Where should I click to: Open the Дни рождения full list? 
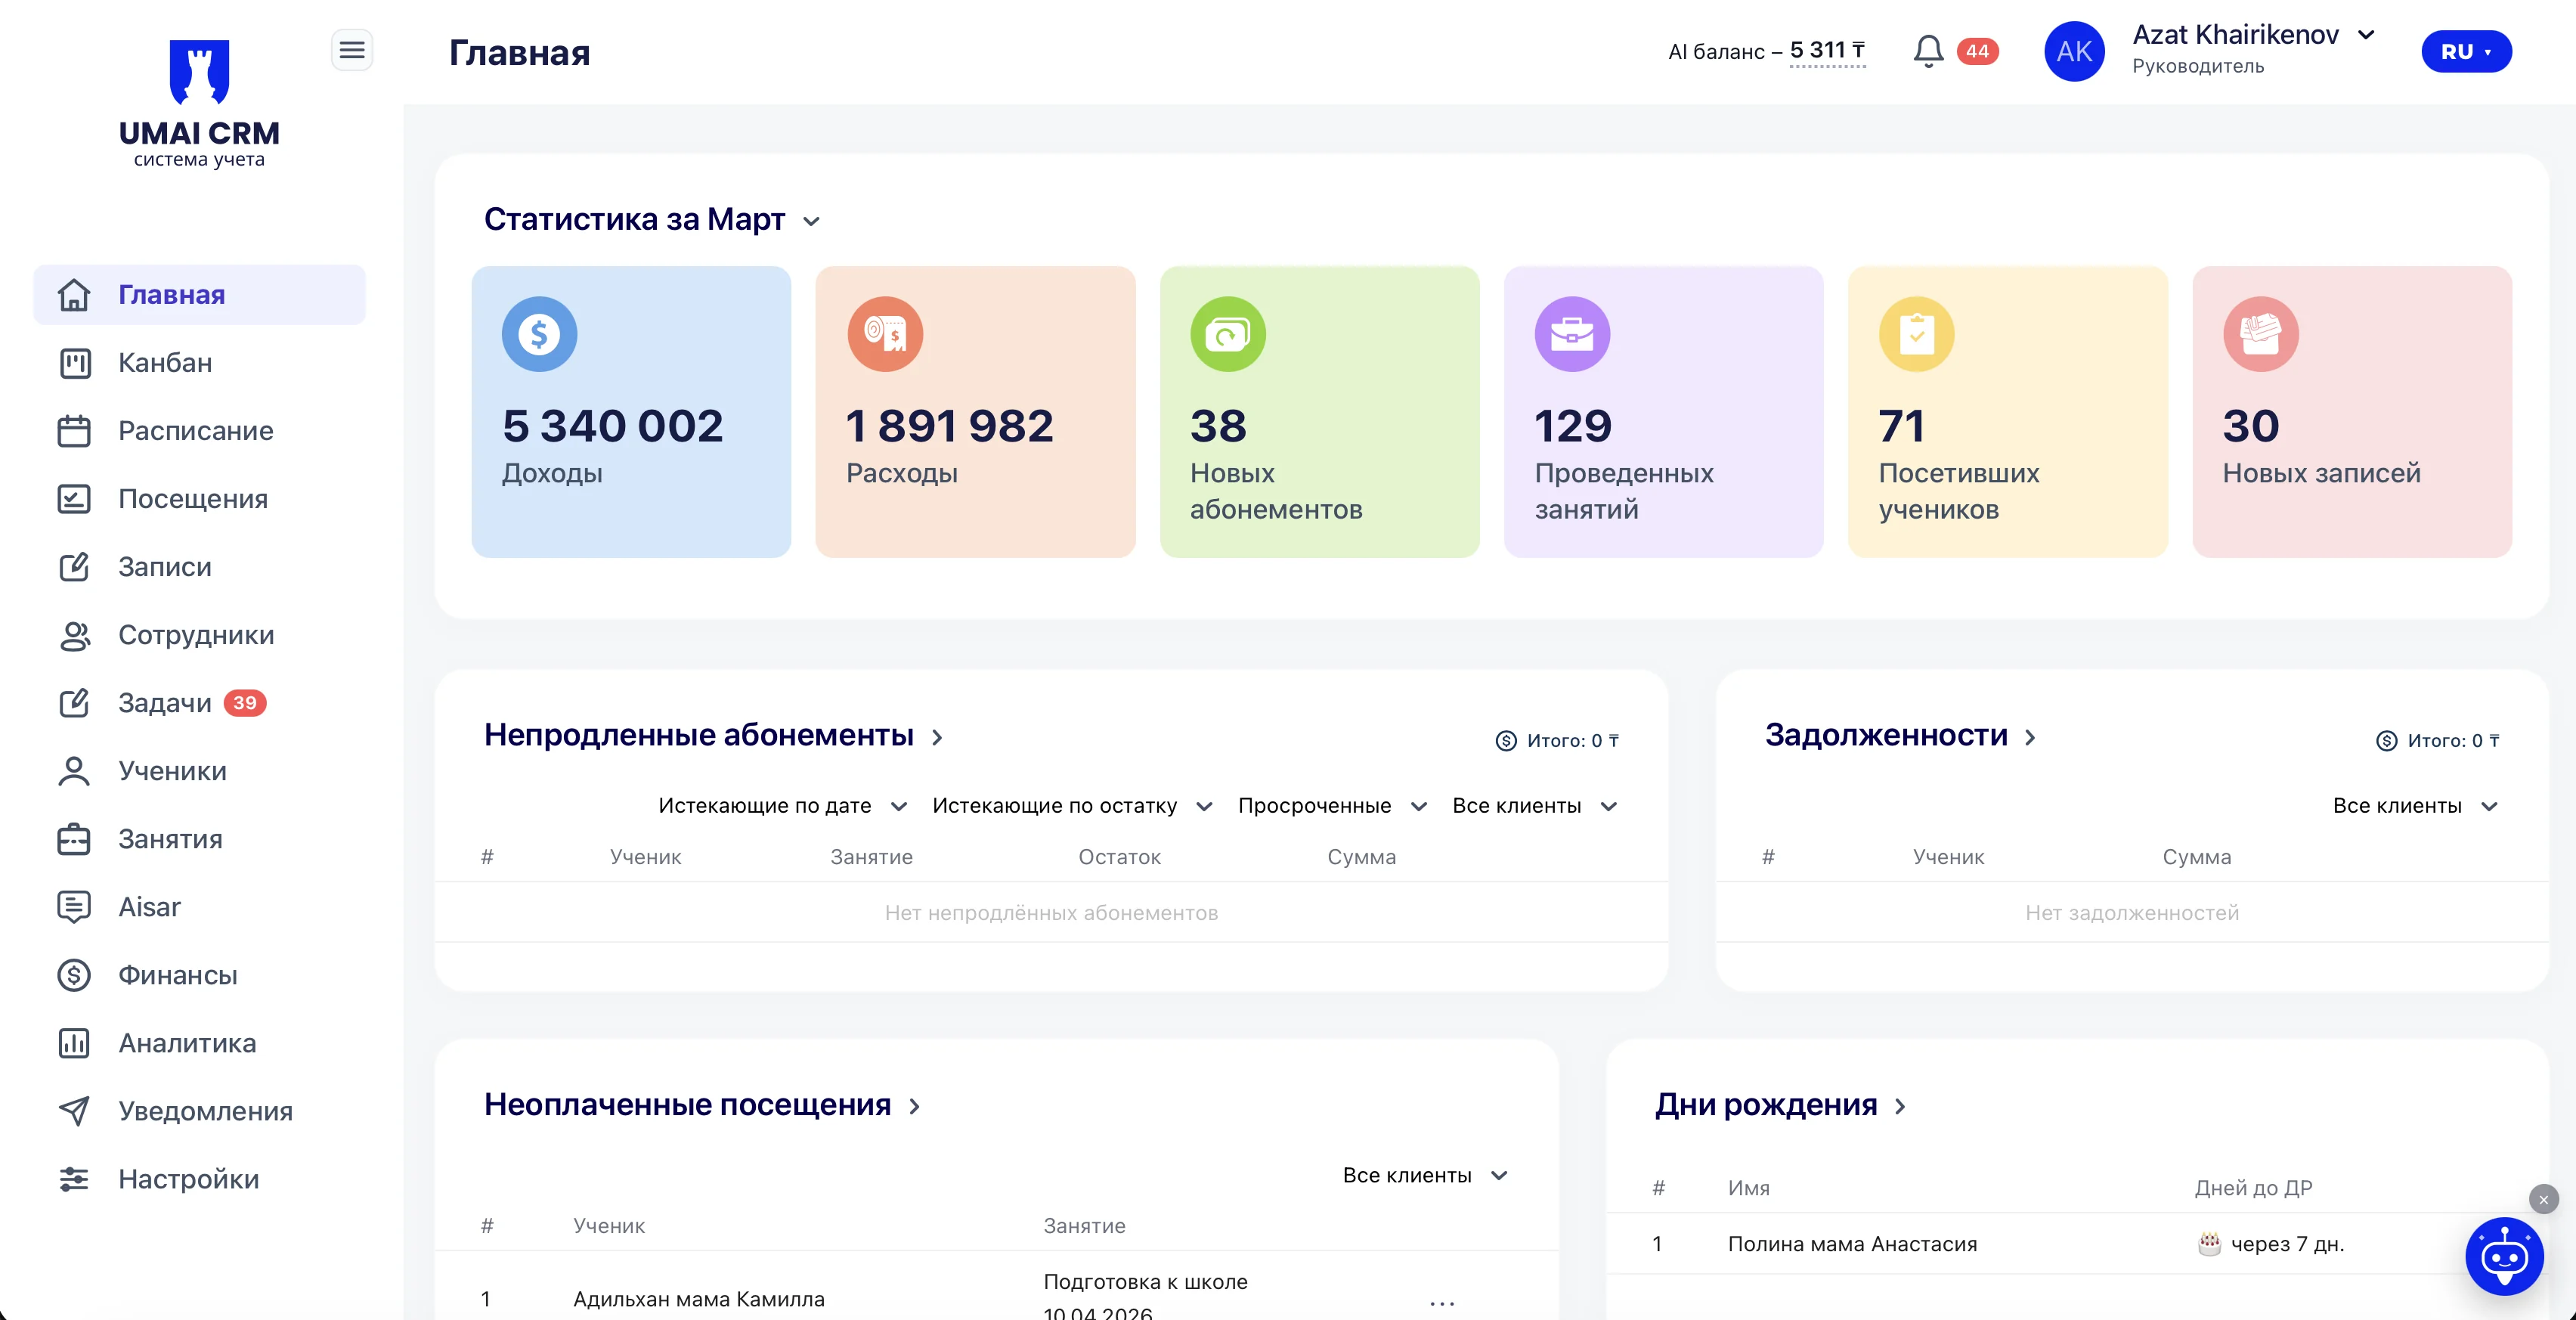[1899, 1106]
